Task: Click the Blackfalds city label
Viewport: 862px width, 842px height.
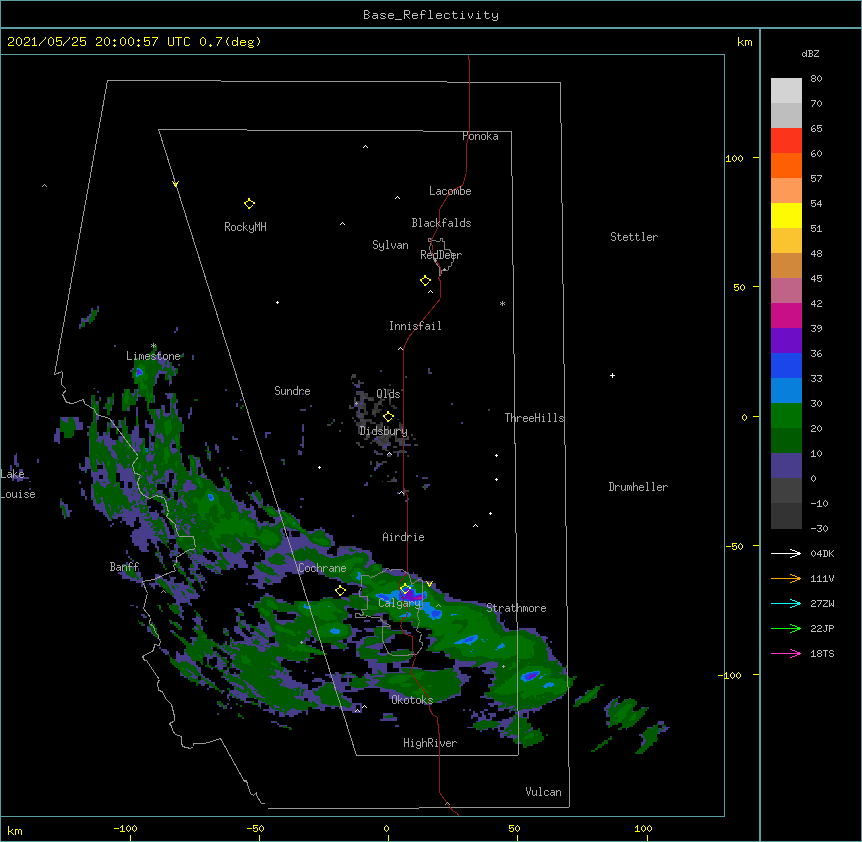Action: point(441,223)
